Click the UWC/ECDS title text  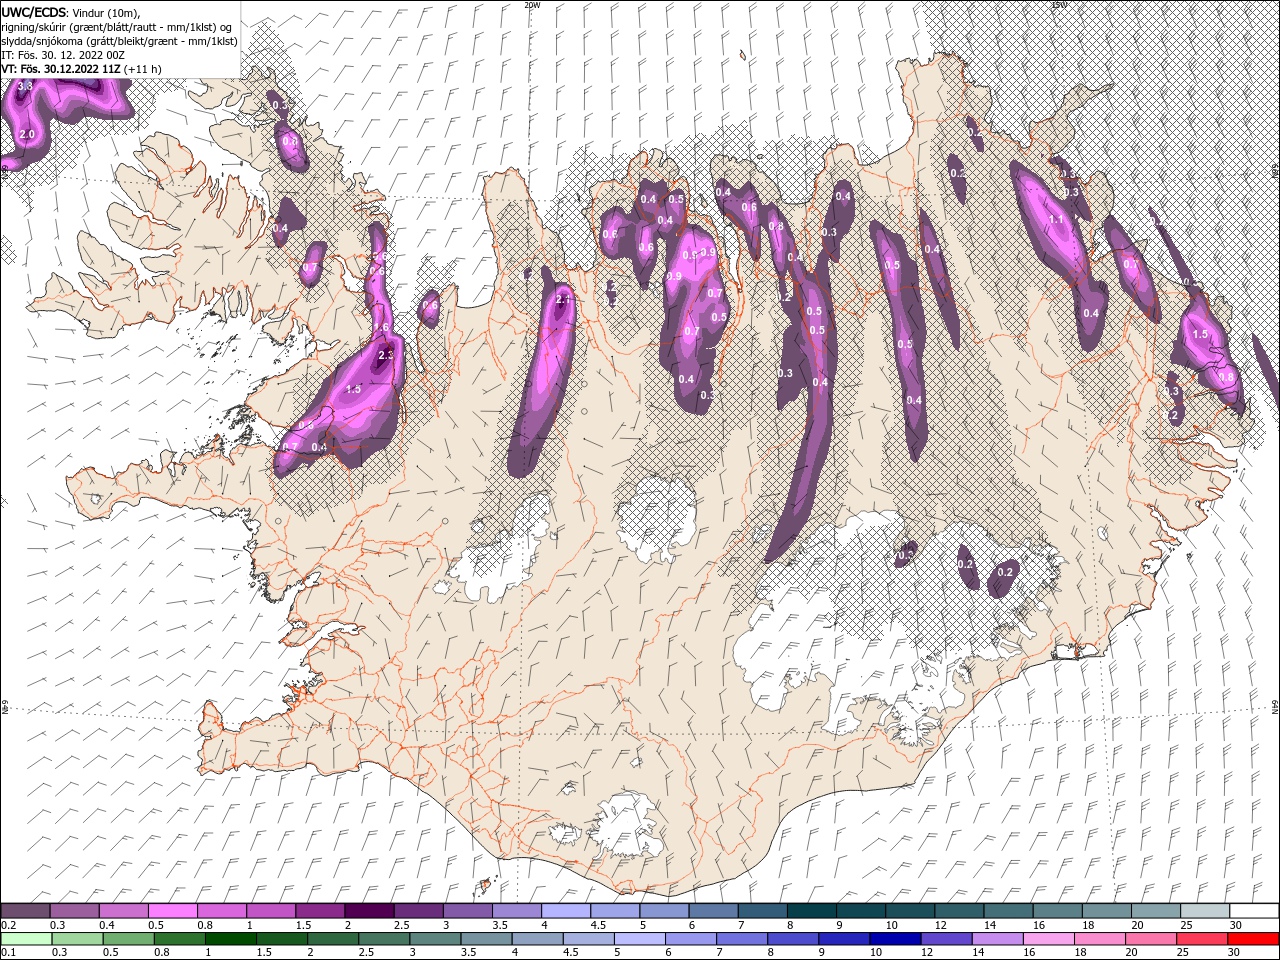pos(34,11)
